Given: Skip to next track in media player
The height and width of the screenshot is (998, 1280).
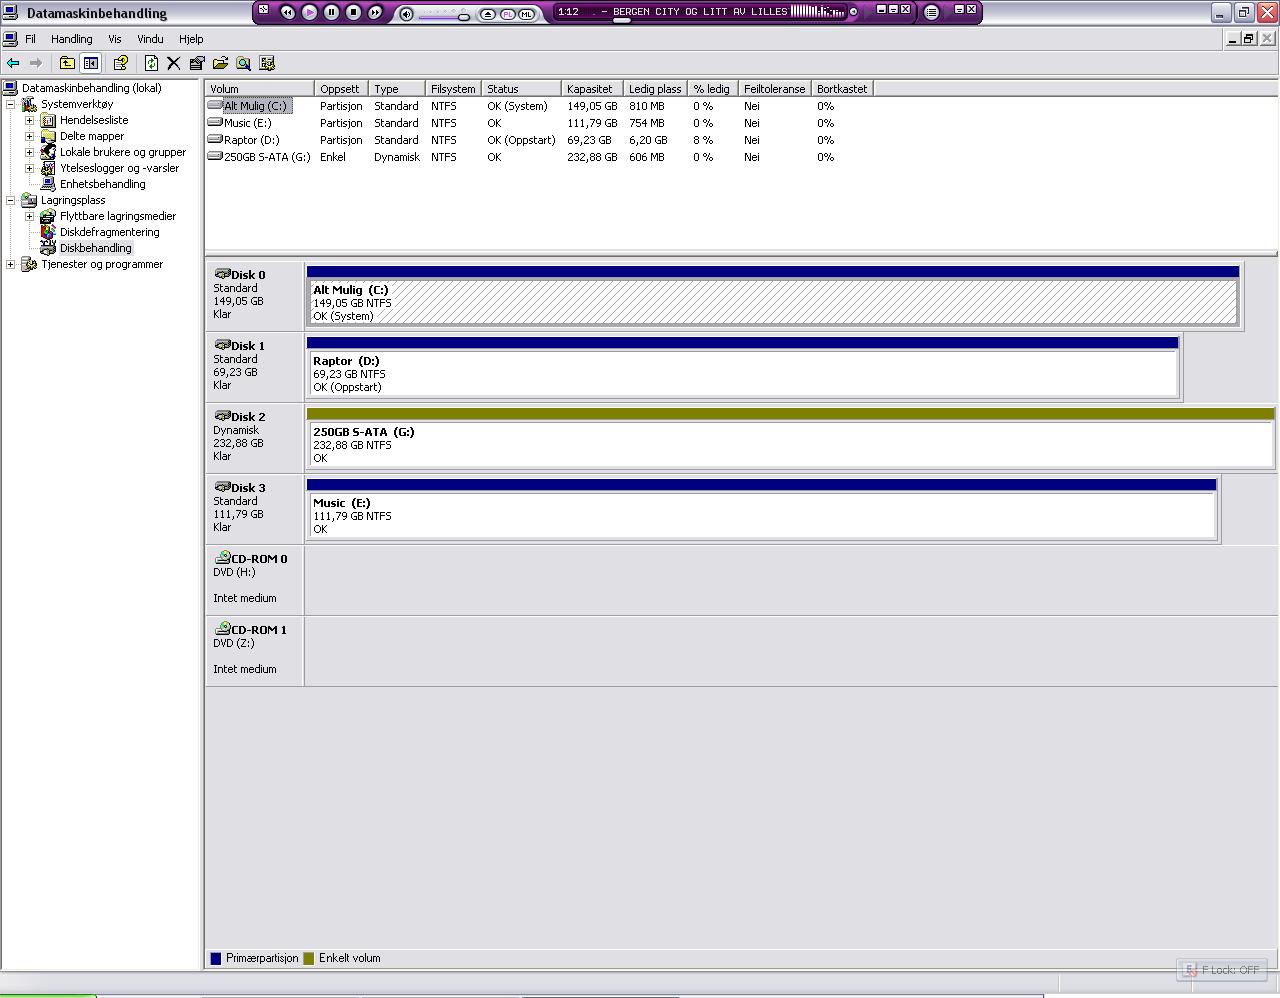Looking at the screenshot, I should [375, 12].
